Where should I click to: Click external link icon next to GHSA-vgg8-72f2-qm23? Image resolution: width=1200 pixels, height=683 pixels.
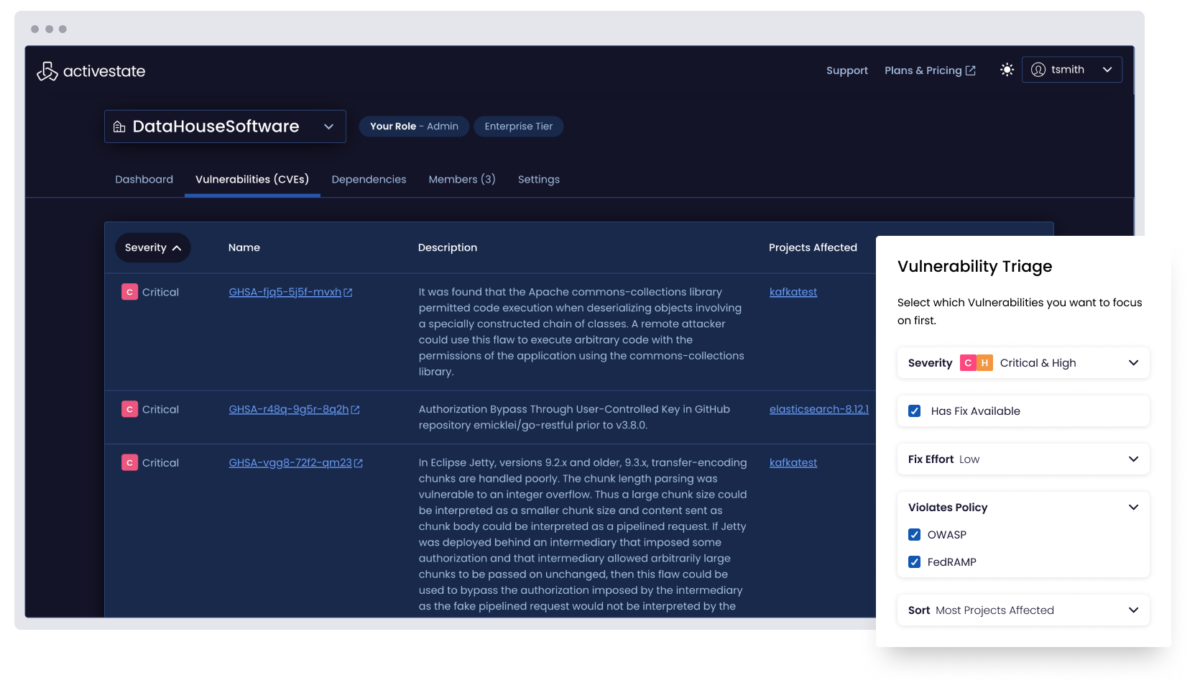358,463
